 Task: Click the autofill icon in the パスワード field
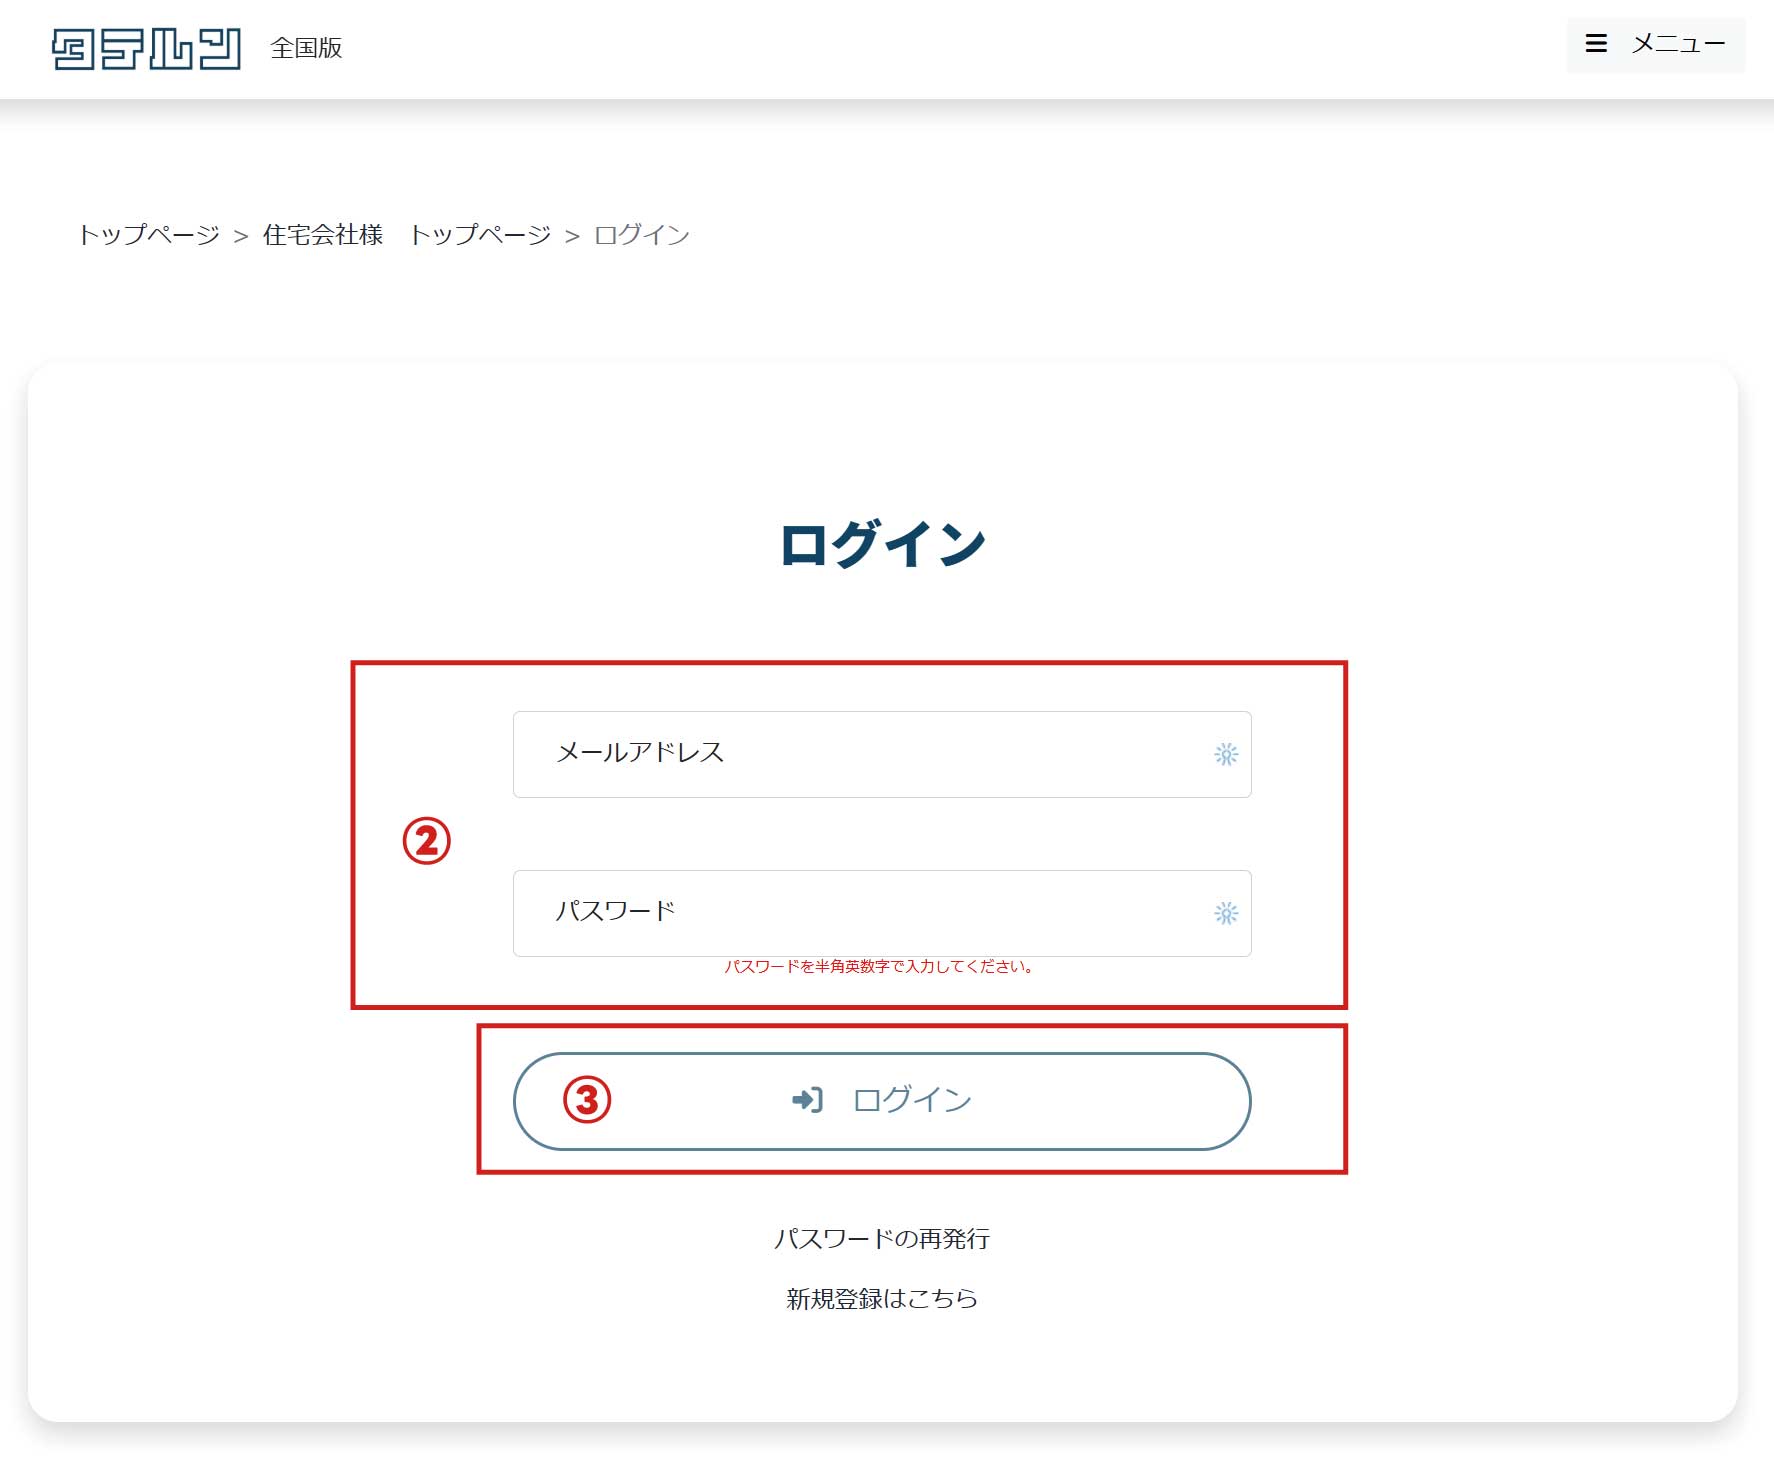point(1226,913)
